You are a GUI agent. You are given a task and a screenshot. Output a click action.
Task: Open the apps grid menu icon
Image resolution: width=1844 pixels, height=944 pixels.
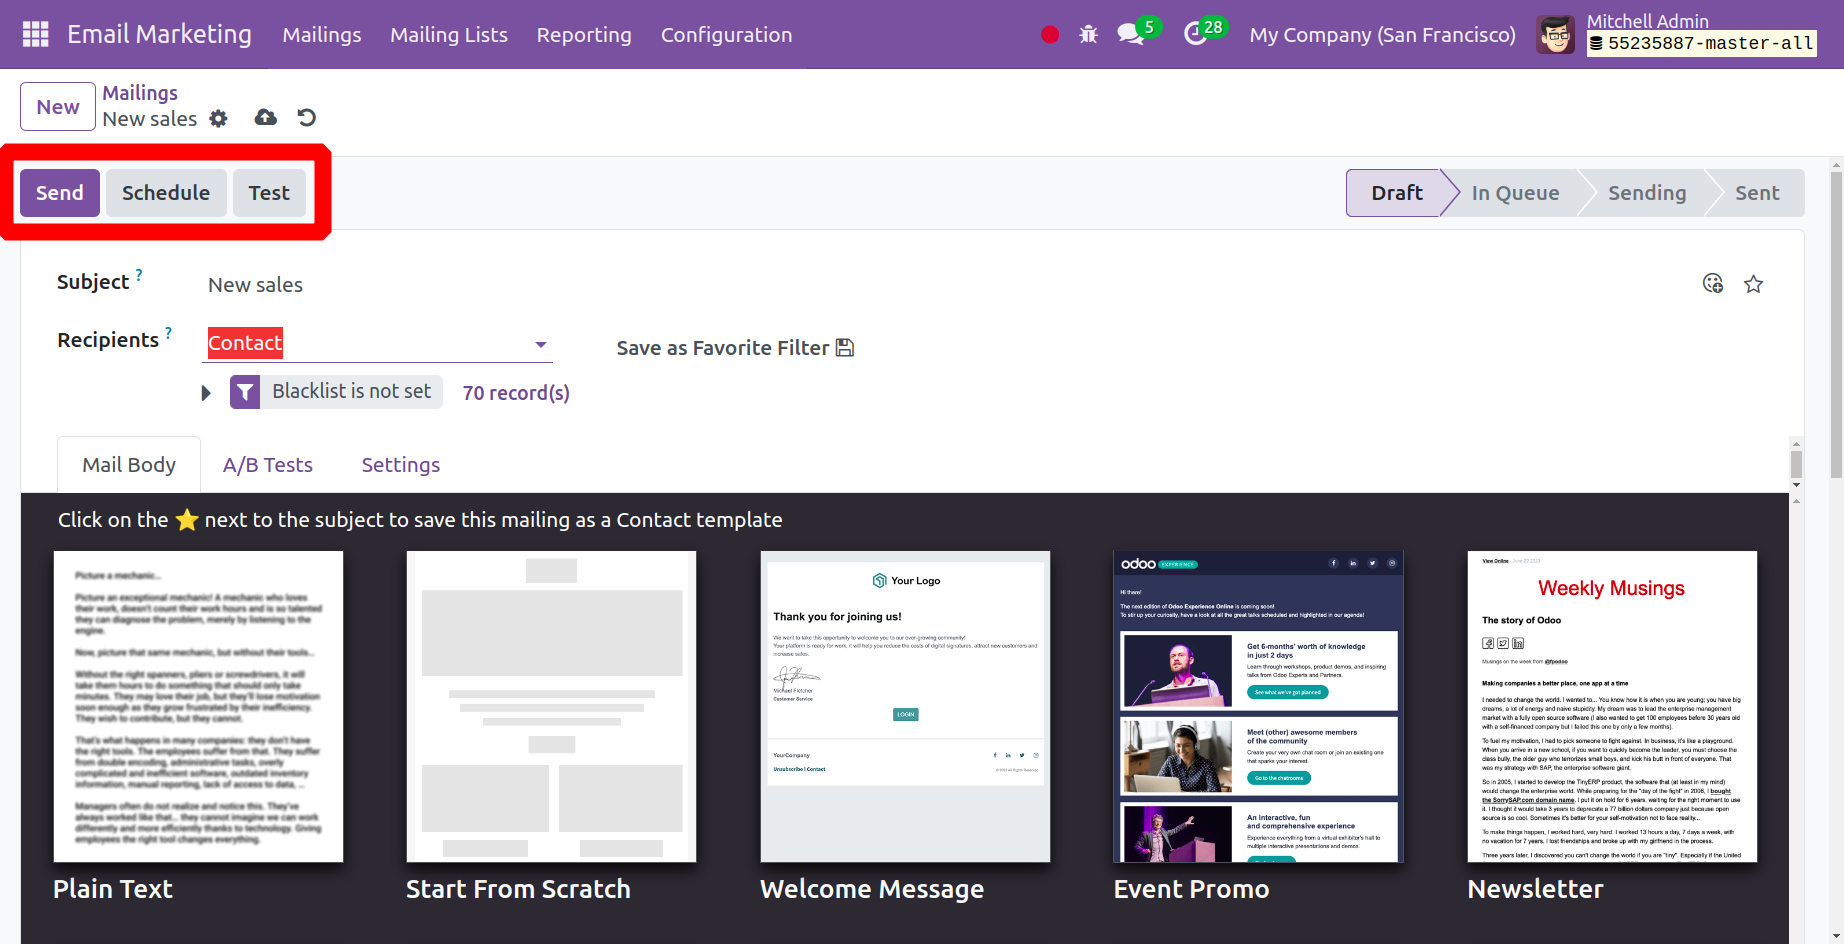tap(36, 34)
